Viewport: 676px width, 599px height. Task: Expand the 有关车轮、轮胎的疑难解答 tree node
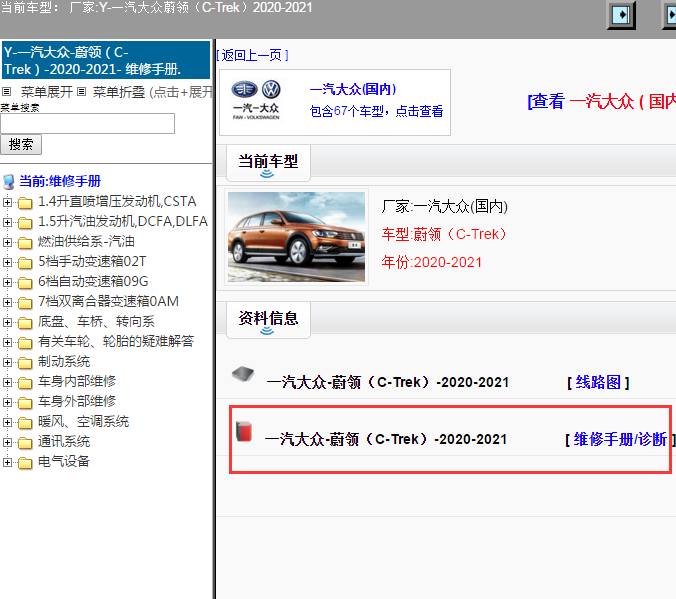coord(7,342)
